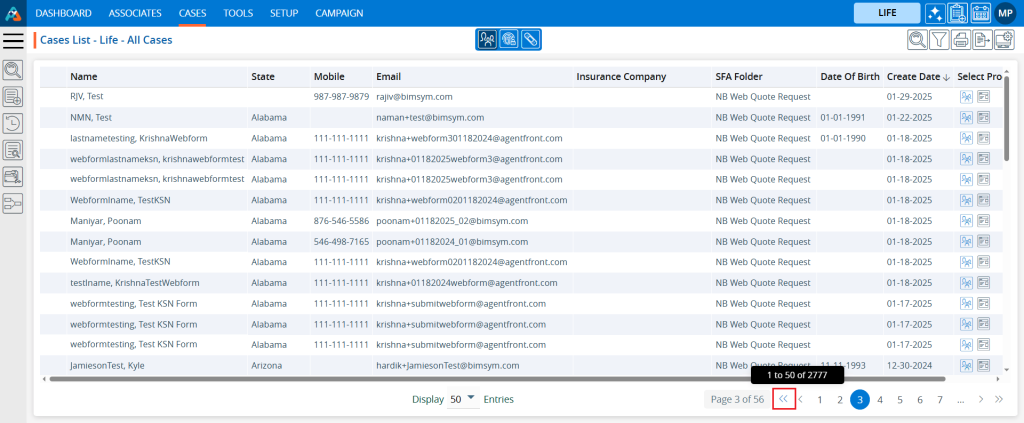Open the calendar icon in header
The image size is (1024, 423).
click(x=980, y=13)
